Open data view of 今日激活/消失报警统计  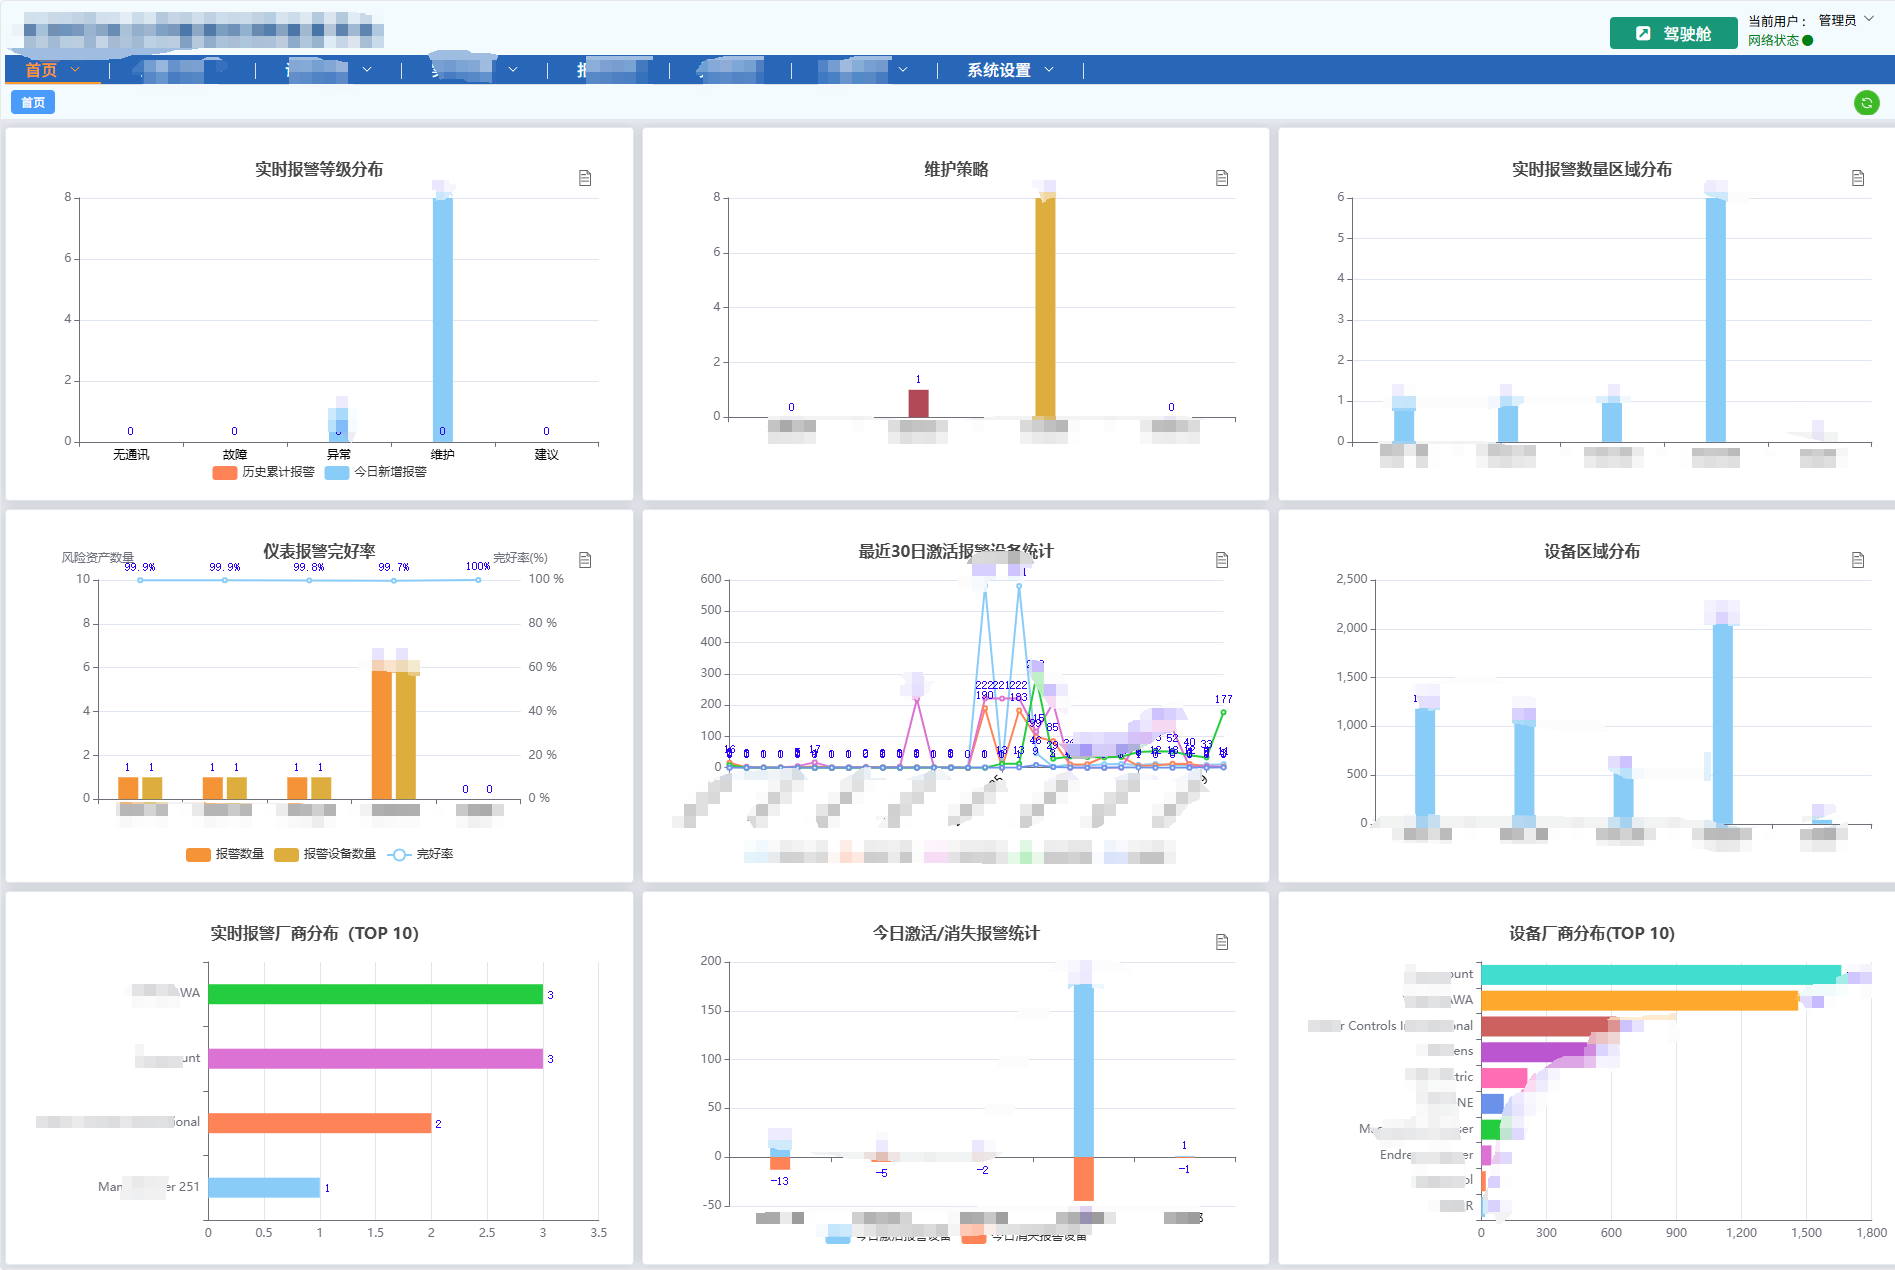[1221, 942]
